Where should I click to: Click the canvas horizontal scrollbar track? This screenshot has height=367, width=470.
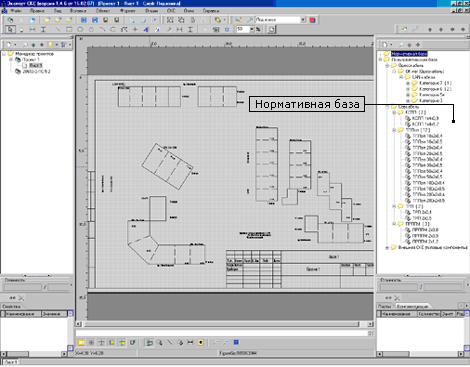pos(223,324)
